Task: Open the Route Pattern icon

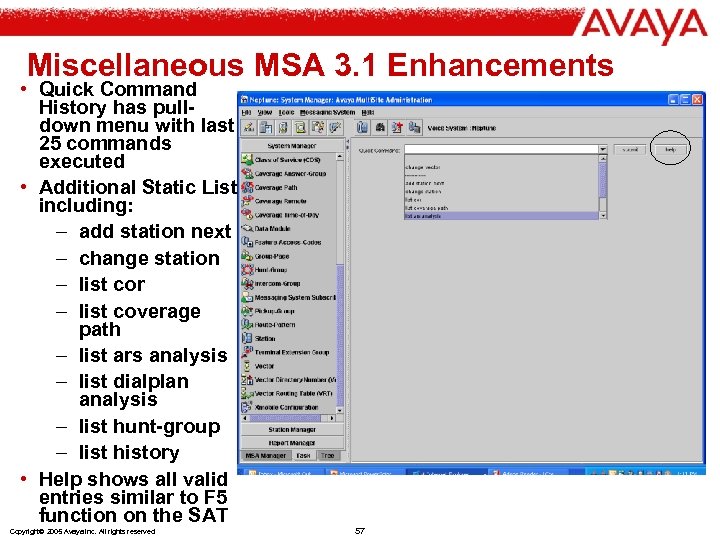Action: tap(248, 325)
